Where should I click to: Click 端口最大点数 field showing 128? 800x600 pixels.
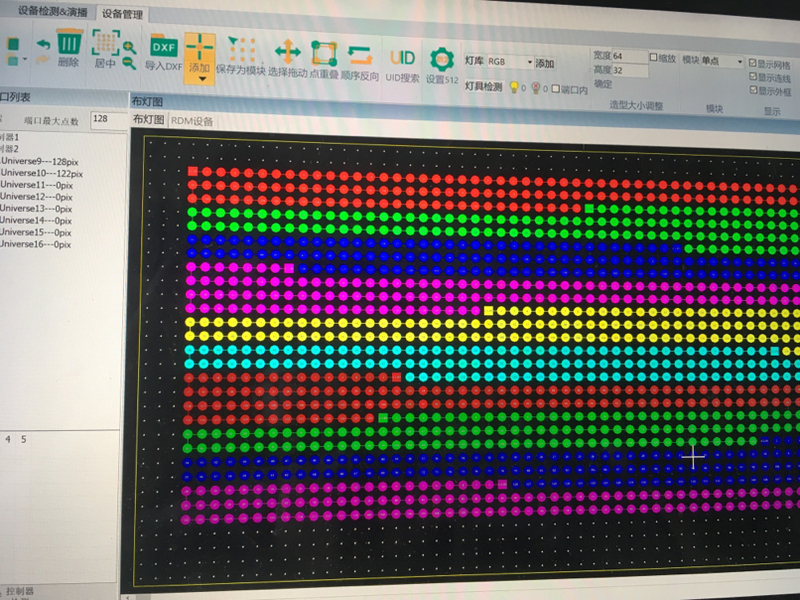[x=108, y=119]
